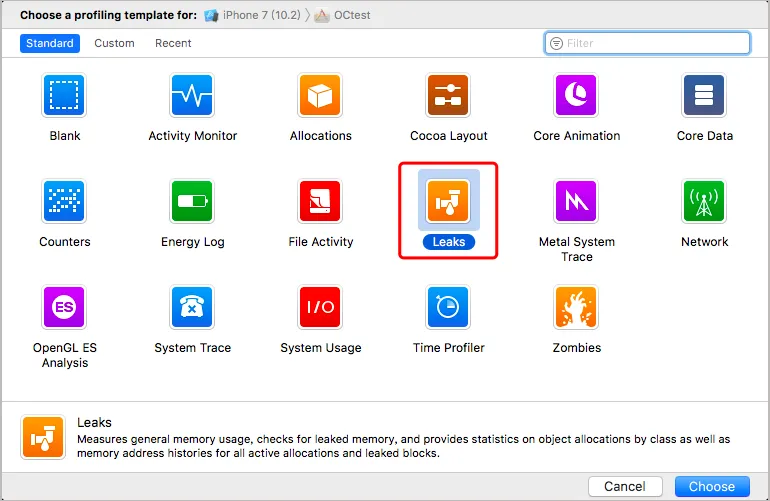Image resolution: width=770 pixels, height=501 pixels.
Task: Show the Recent templates tab
Action: (173, 43)
